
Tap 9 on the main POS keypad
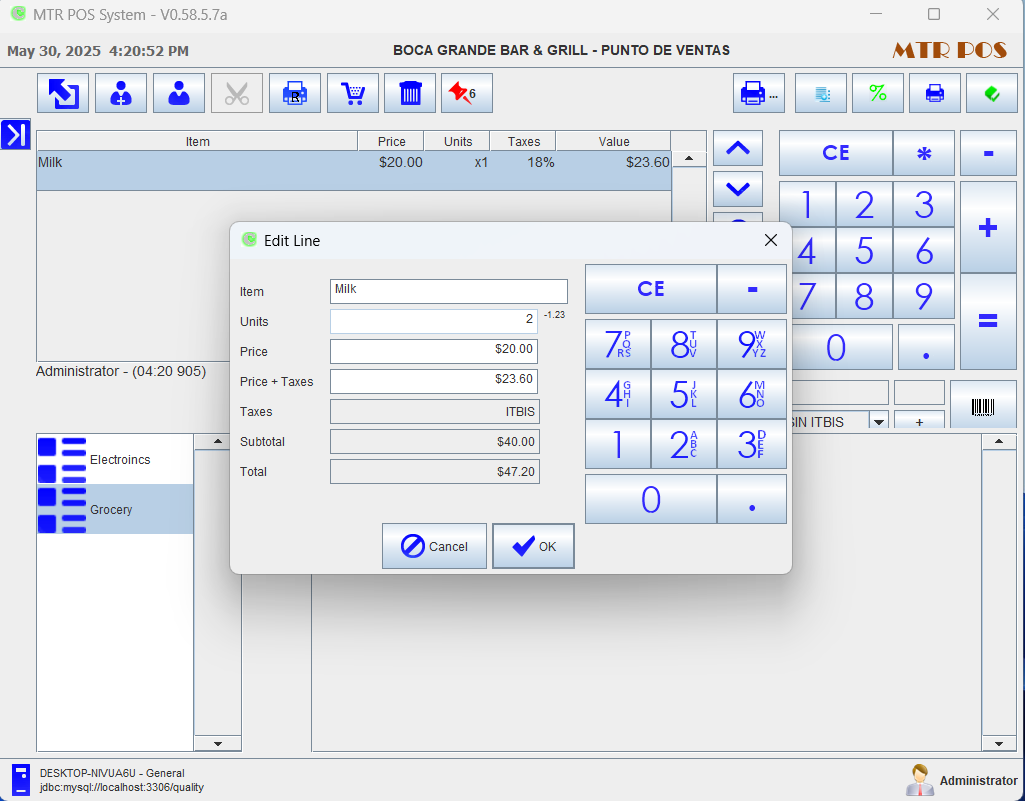pyautogui.click(x=924, y=296)
